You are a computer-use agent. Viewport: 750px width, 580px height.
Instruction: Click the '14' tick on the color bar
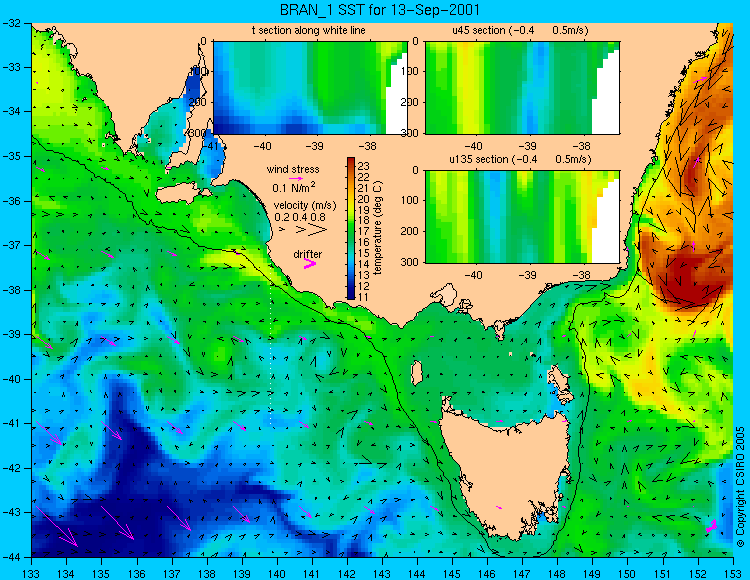point(364,264)
